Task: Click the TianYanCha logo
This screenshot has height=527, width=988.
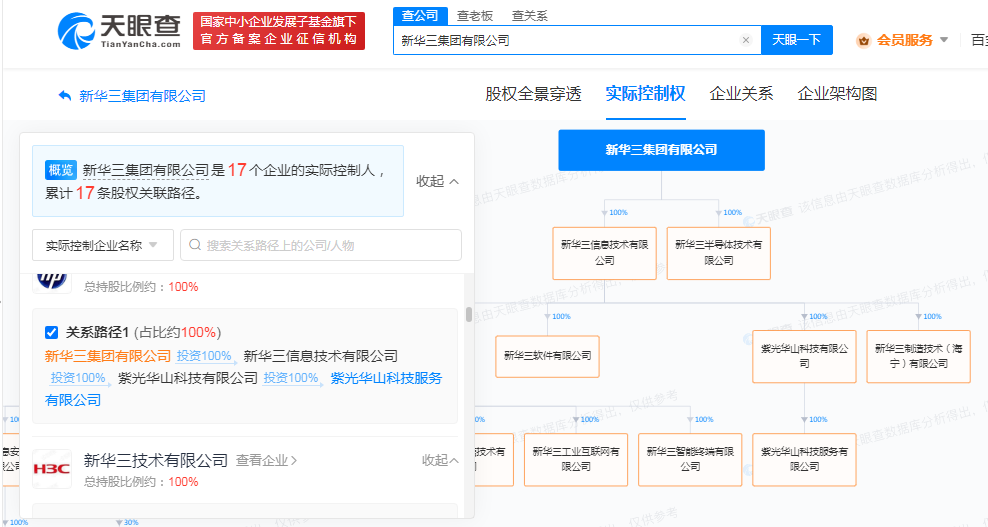Action: [x=119, y=31]
